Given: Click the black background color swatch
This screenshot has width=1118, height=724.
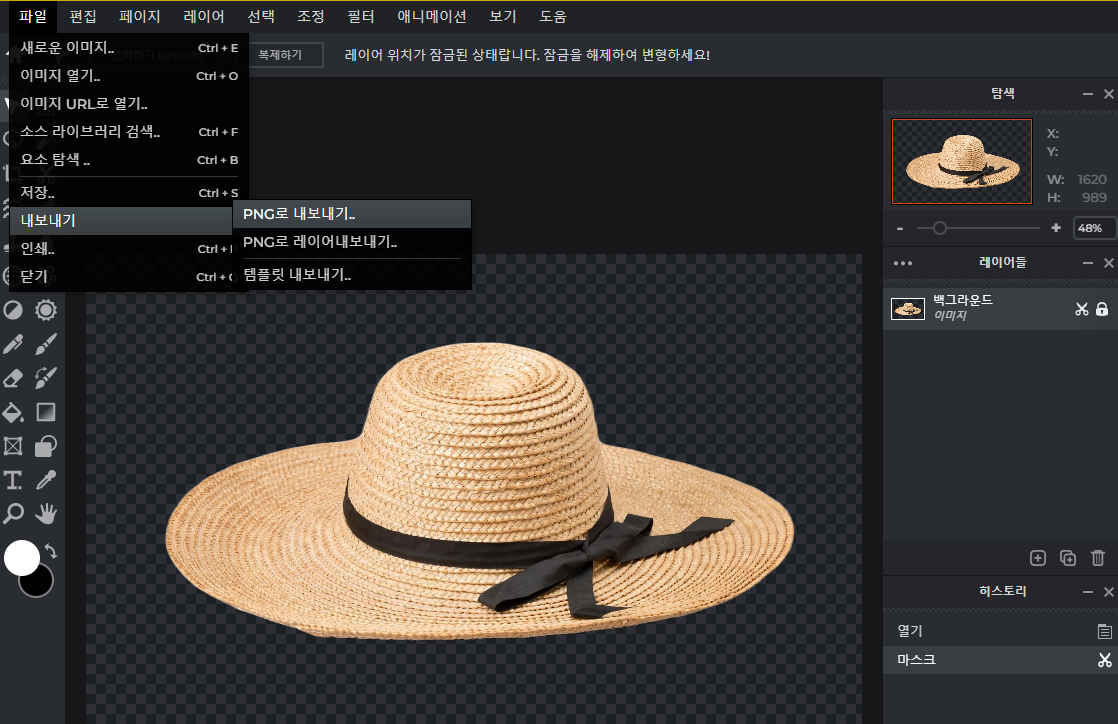Looking at the screenshot, I should [40, 584].
